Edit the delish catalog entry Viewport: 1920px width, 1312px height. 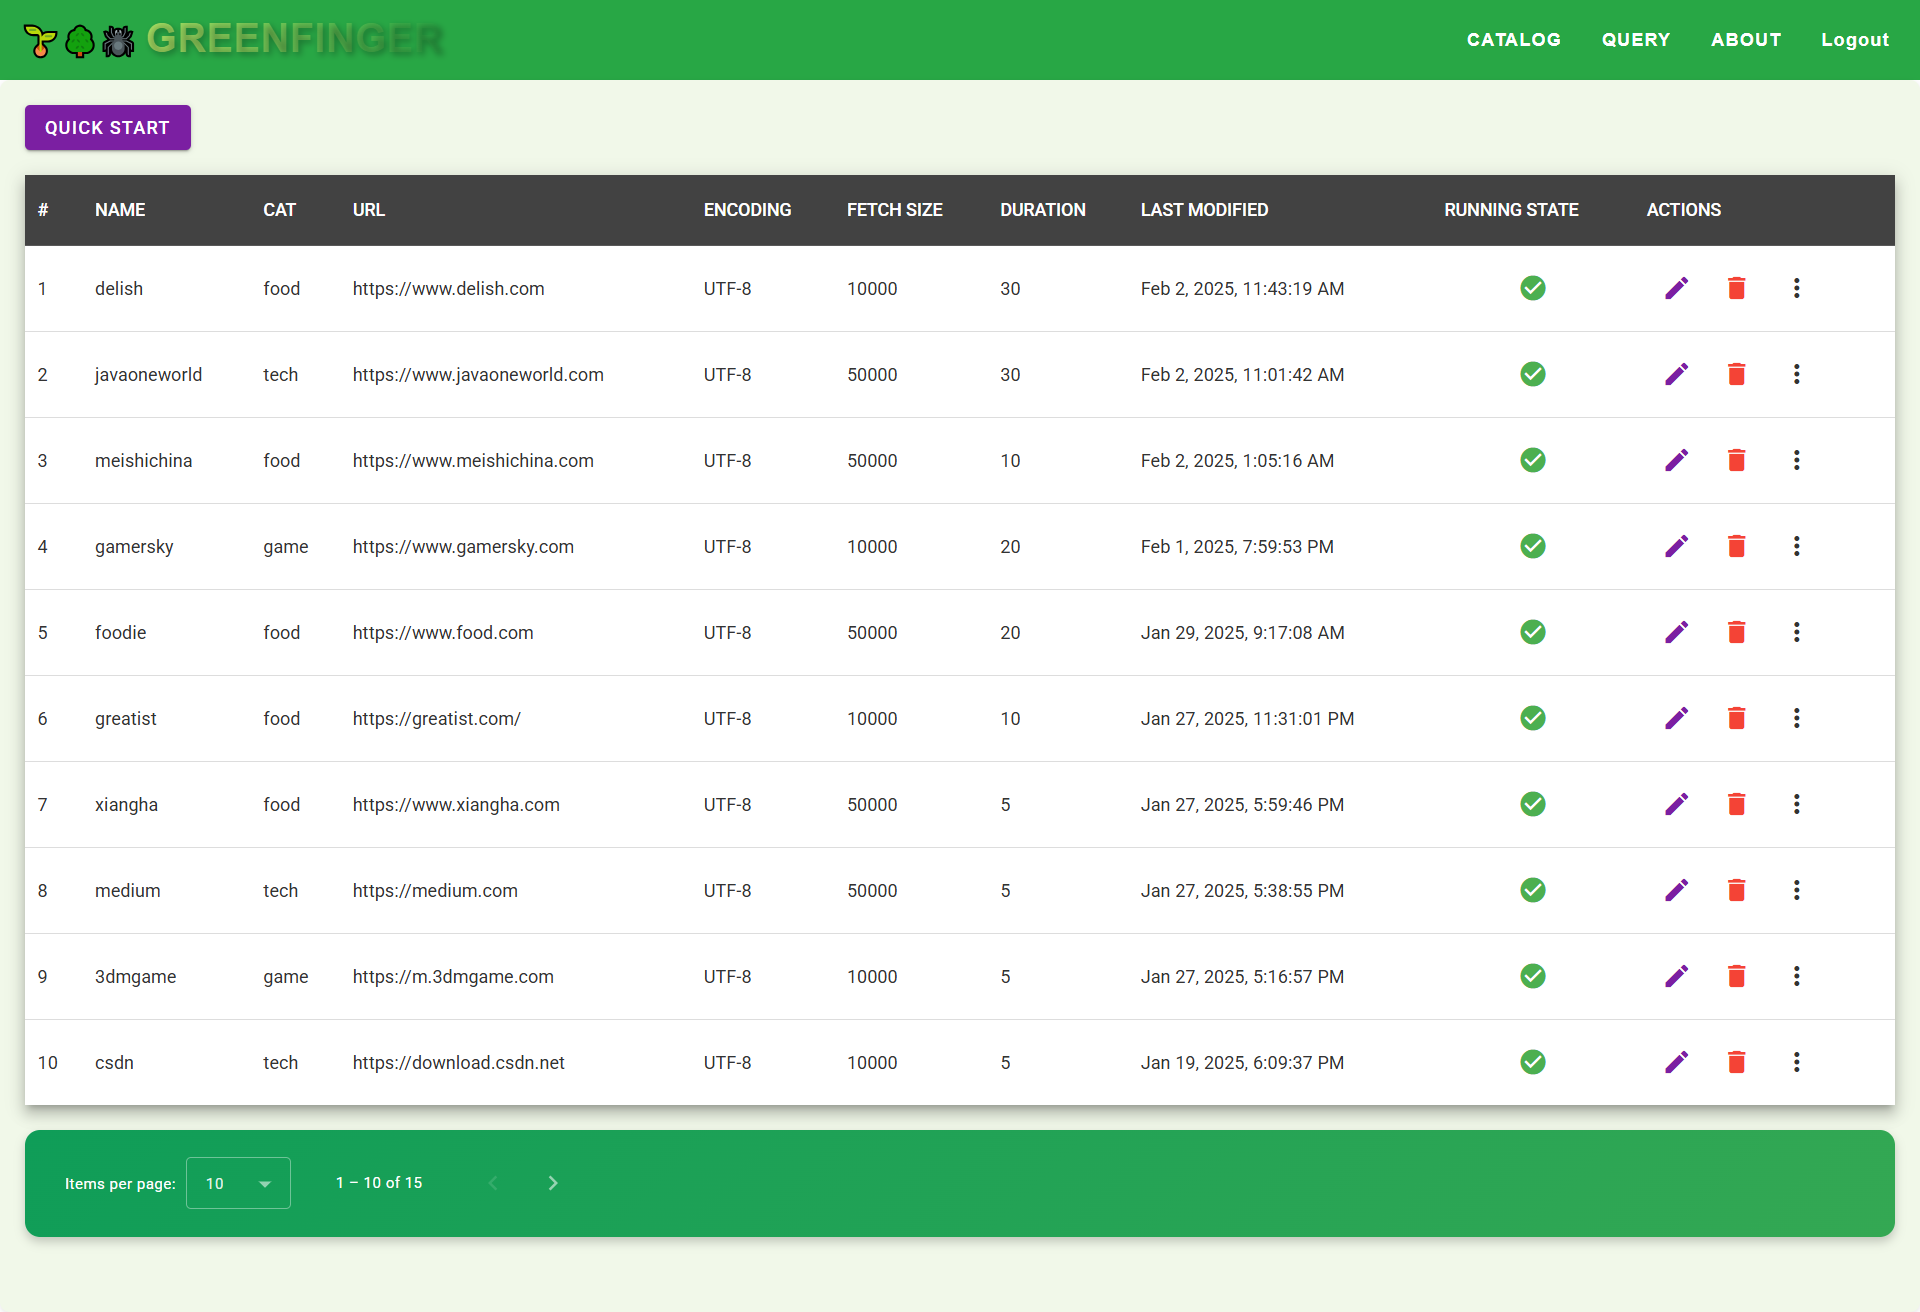click(x=1677, y=288)
